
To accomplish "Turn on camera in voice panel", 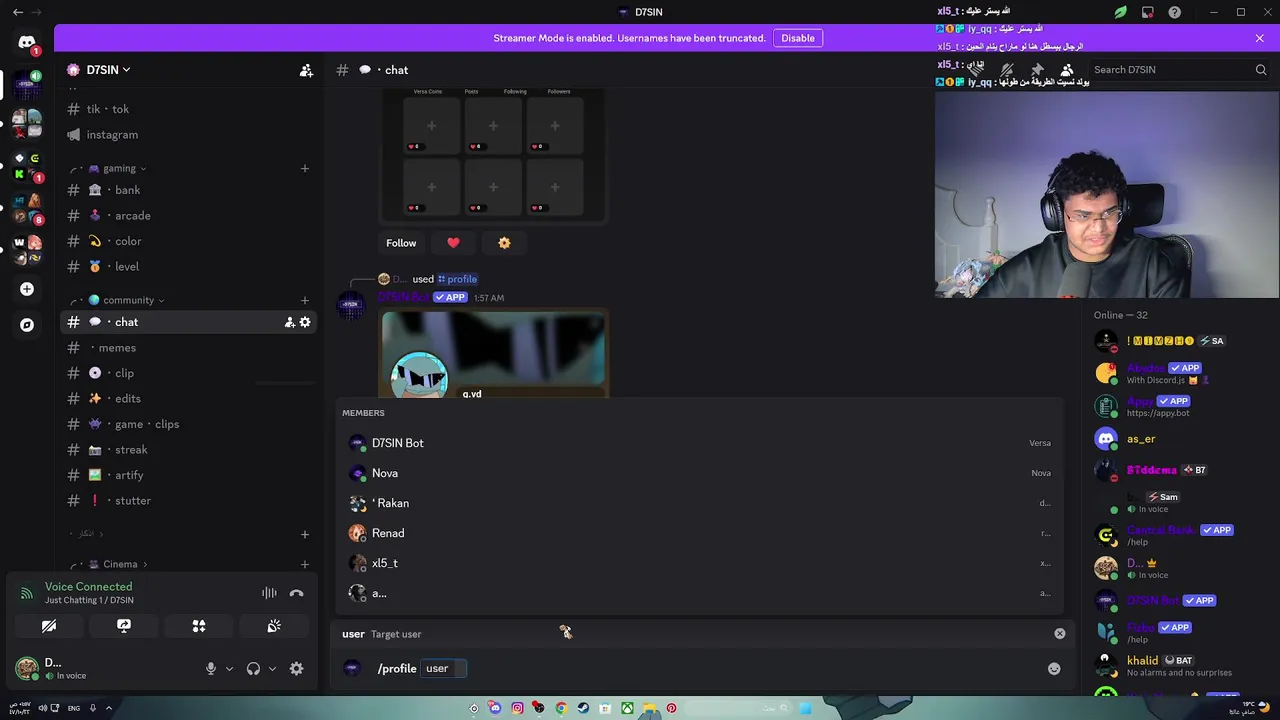I will click(x=49, y=626).
